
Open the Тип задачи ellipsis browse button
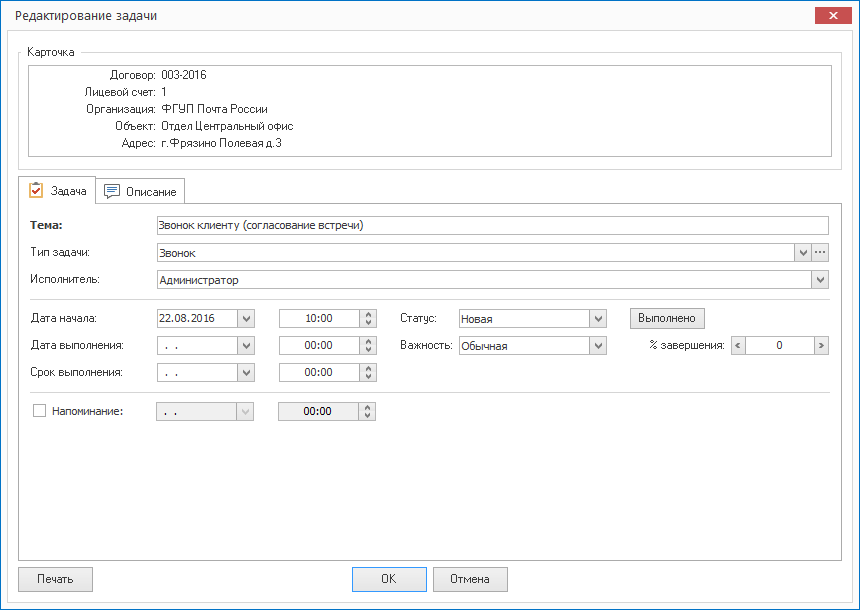point(820,253)
